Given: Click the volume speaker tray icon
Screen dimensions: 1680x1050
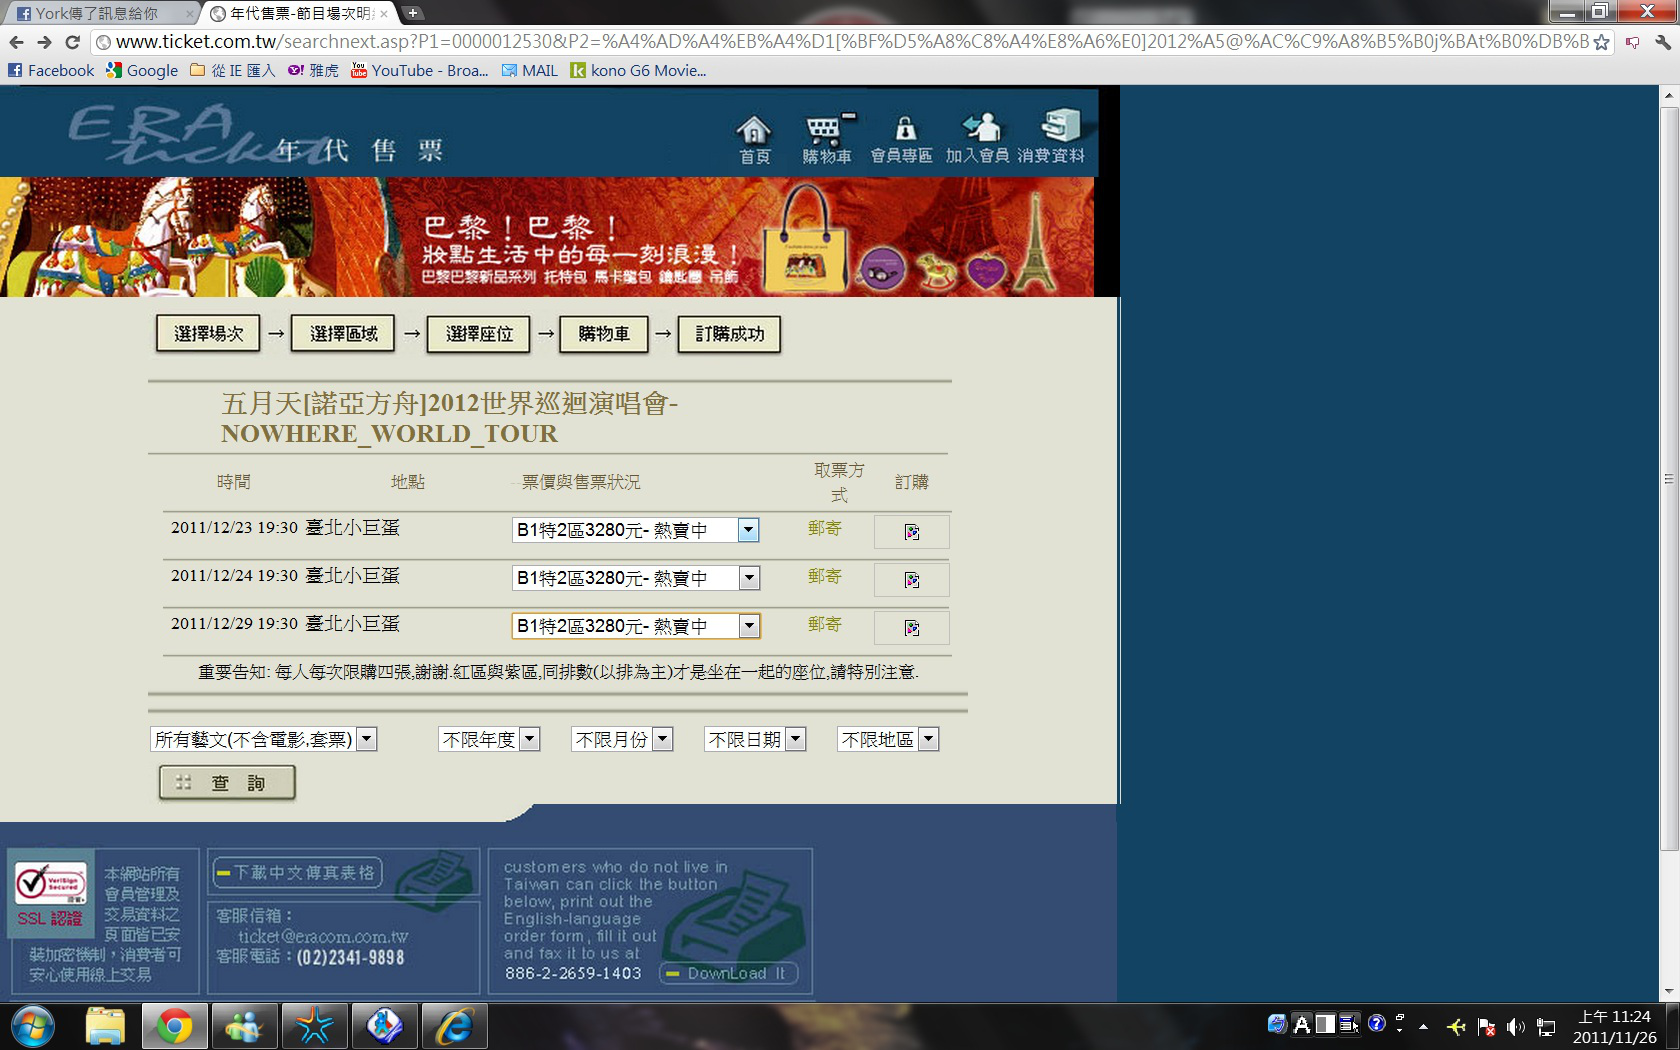Looking at the screenshot, I should (x=1516, y=1027).
